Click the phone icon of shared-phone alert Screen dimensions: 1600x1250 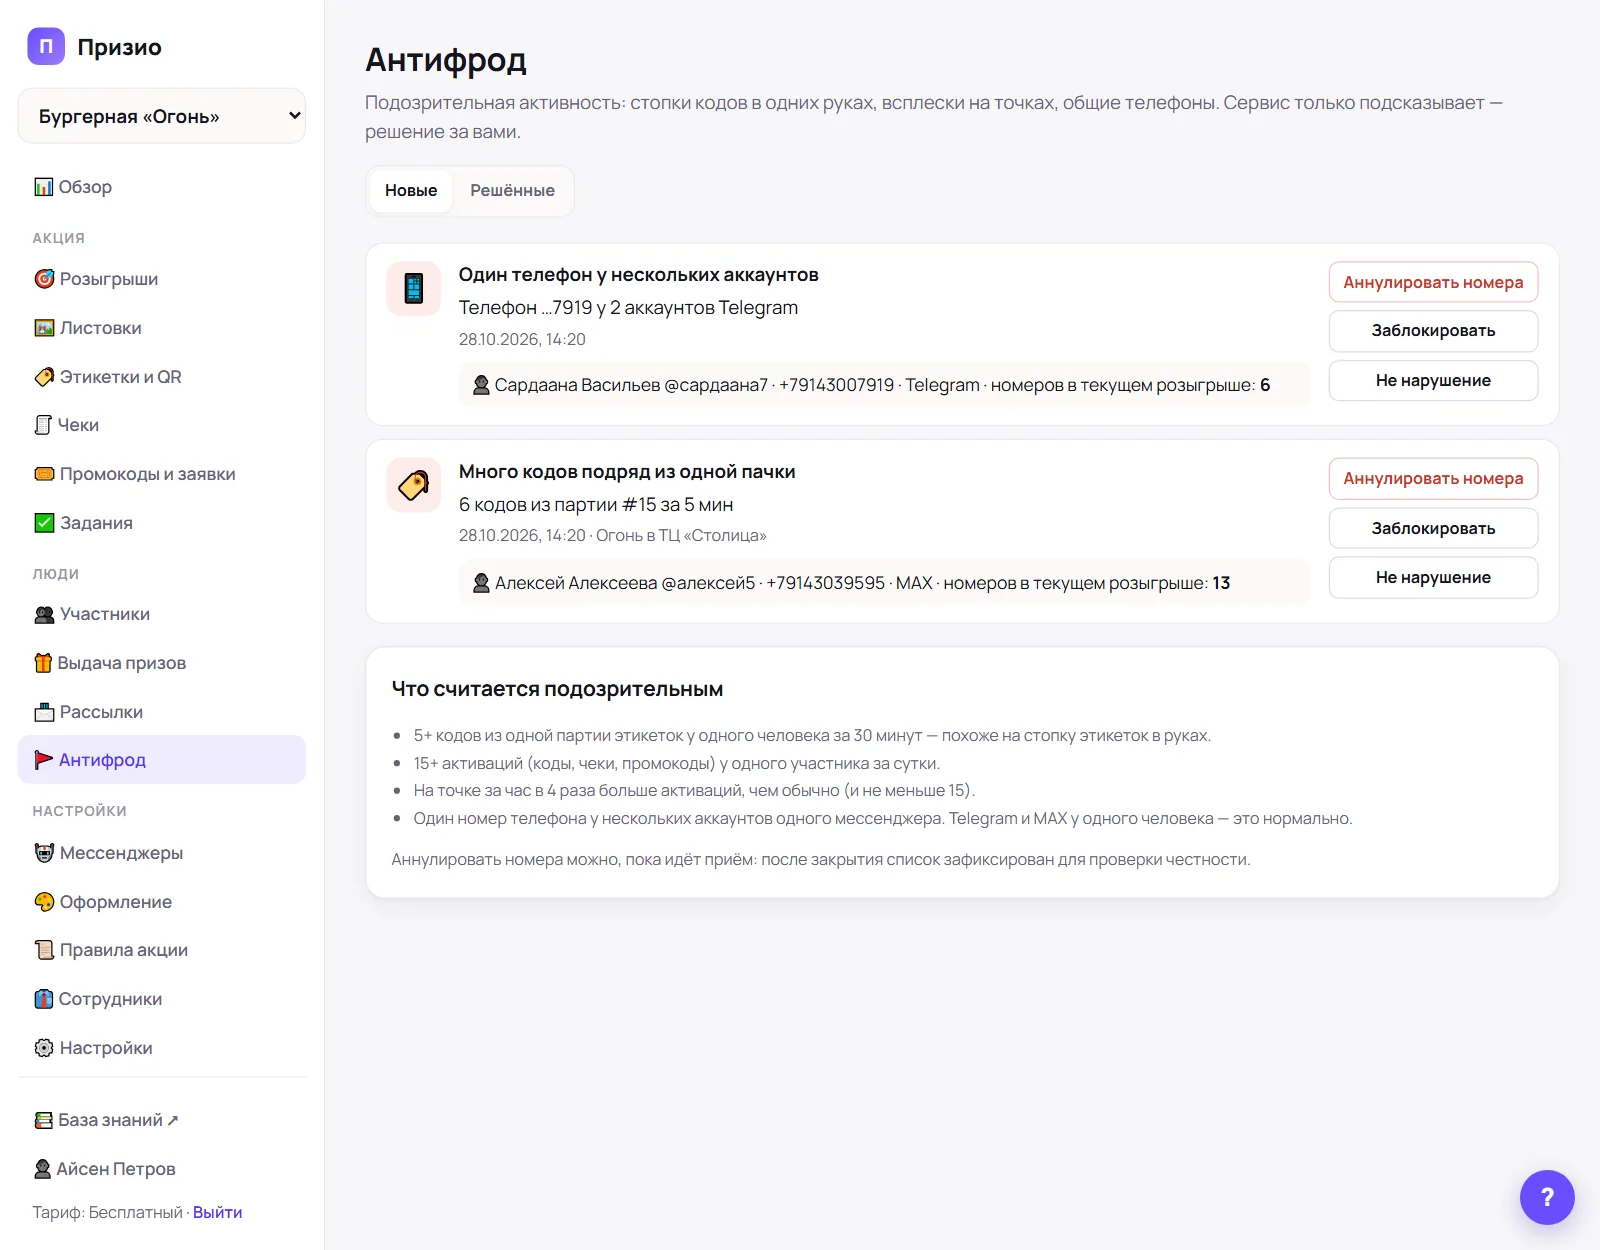pyautogui.click(x=414, y=289)
